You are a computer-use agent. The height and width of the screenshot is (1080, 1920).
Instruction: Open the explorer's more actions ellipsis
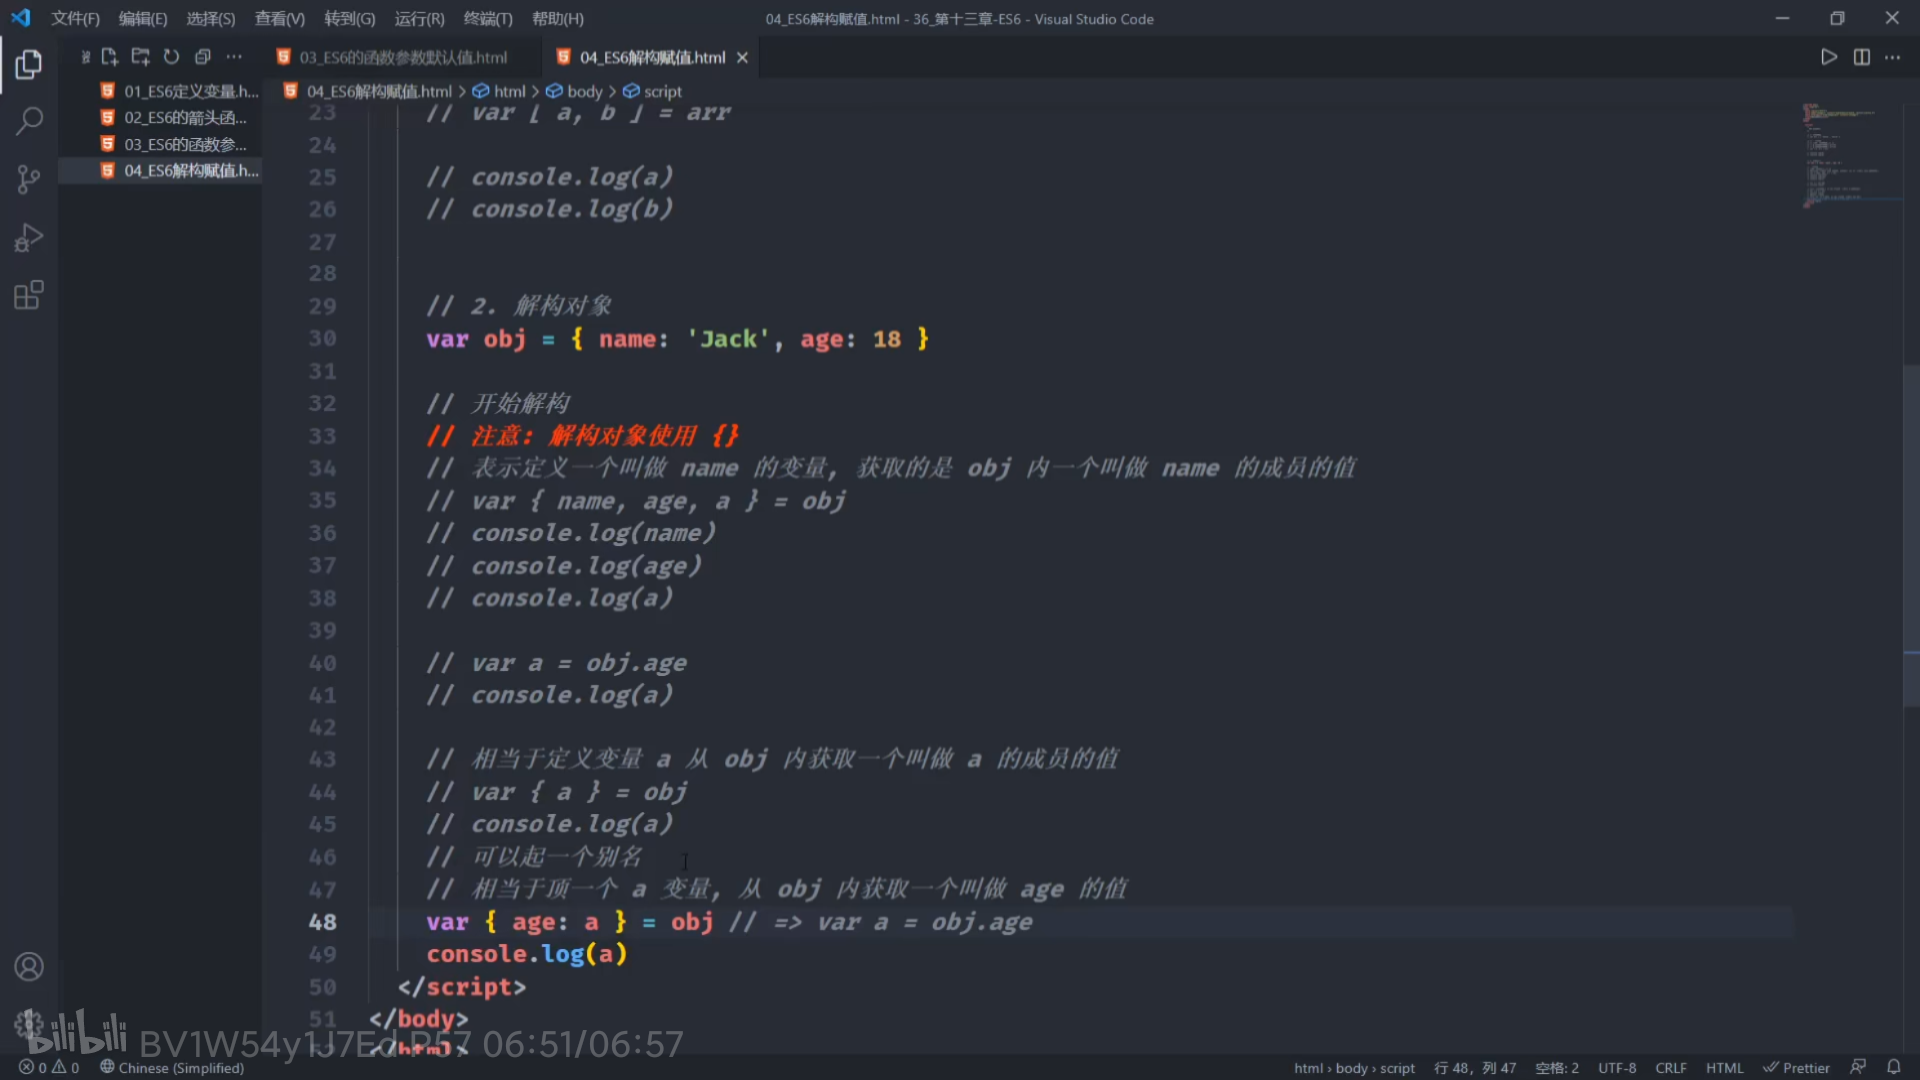(x=234, y=57)
